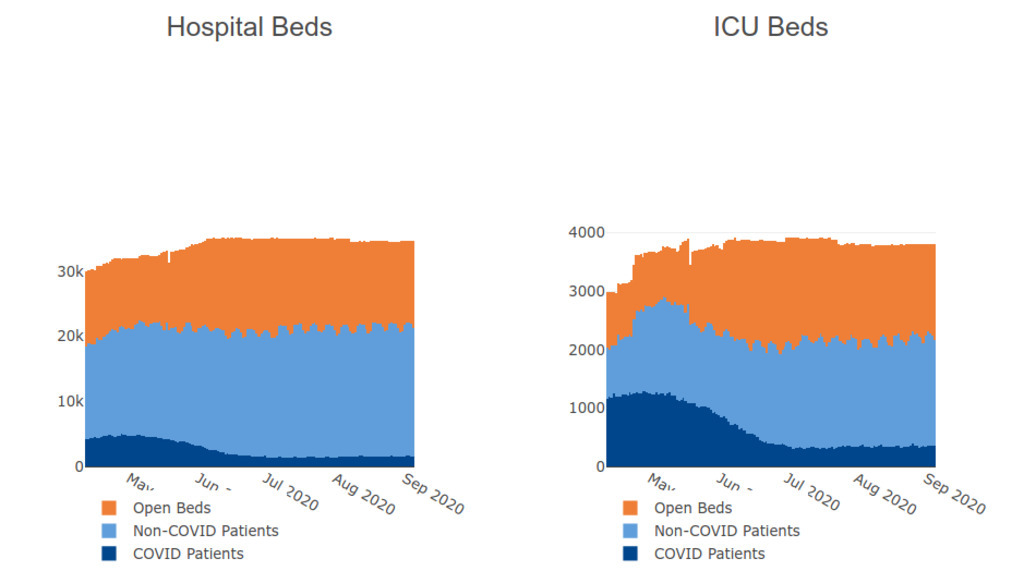Select Sep 2020 axis label on Hospital Beds chart

pyautogui.click(x=434, y=493)
